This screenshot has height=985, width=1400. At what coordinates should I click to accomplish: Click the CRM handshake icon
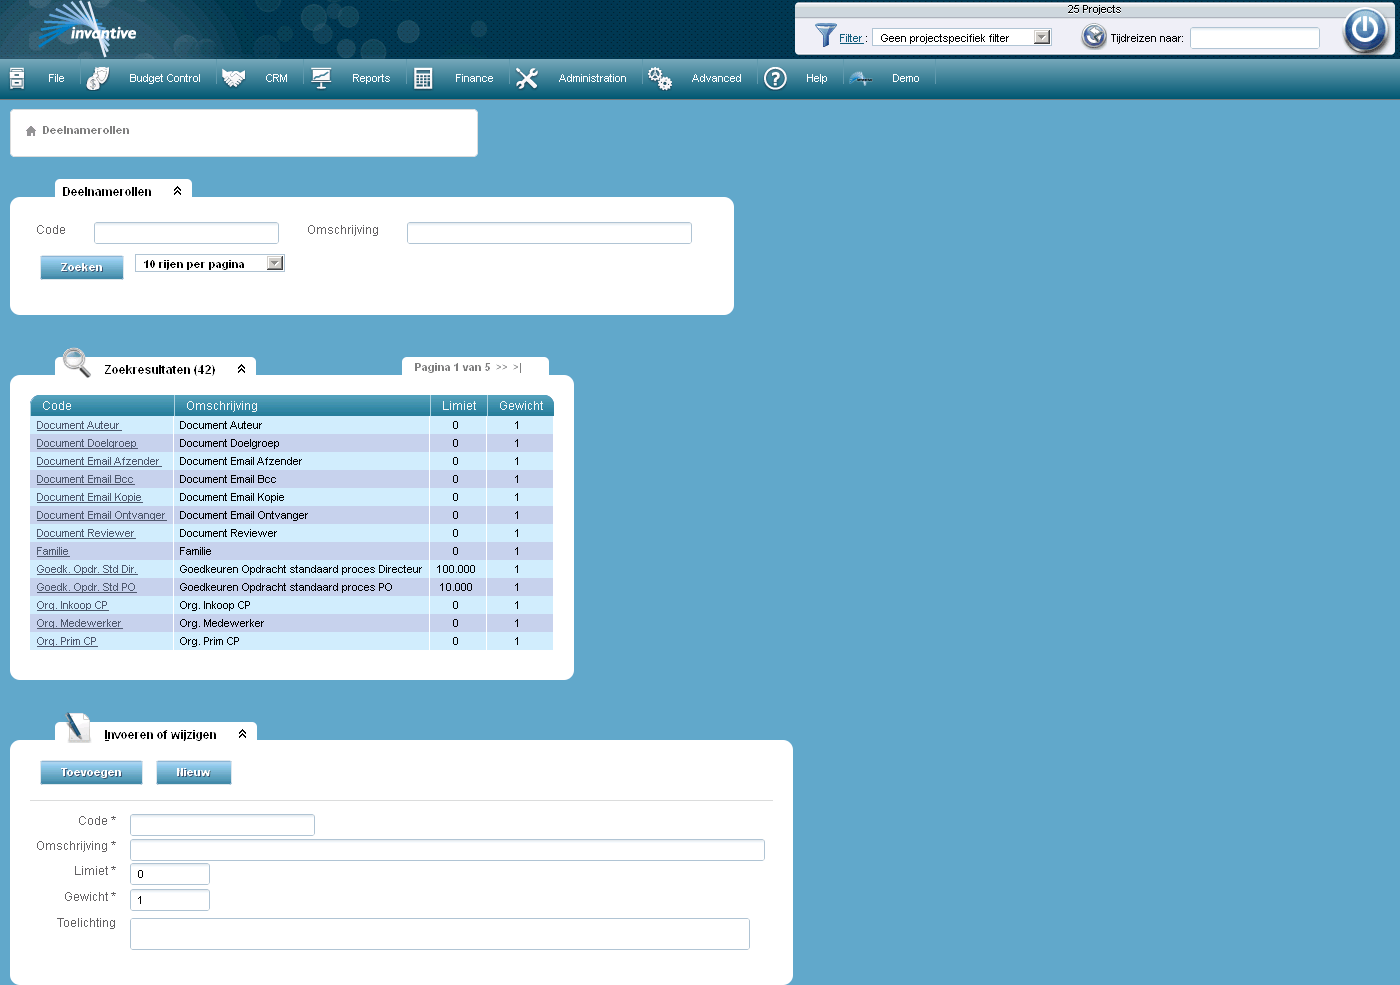point(234,78)
